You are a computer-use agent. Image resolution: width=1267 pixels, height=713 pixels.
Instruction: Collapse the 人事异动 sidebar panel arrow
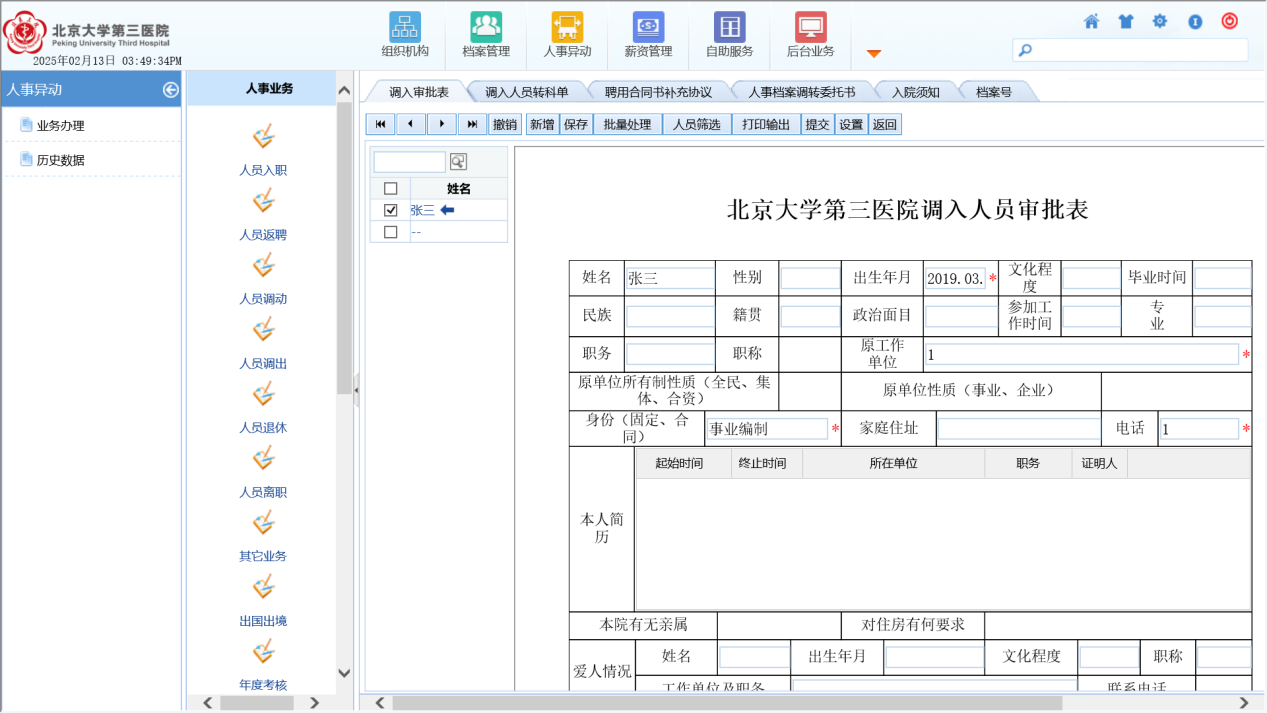click(x=171, y=90)
